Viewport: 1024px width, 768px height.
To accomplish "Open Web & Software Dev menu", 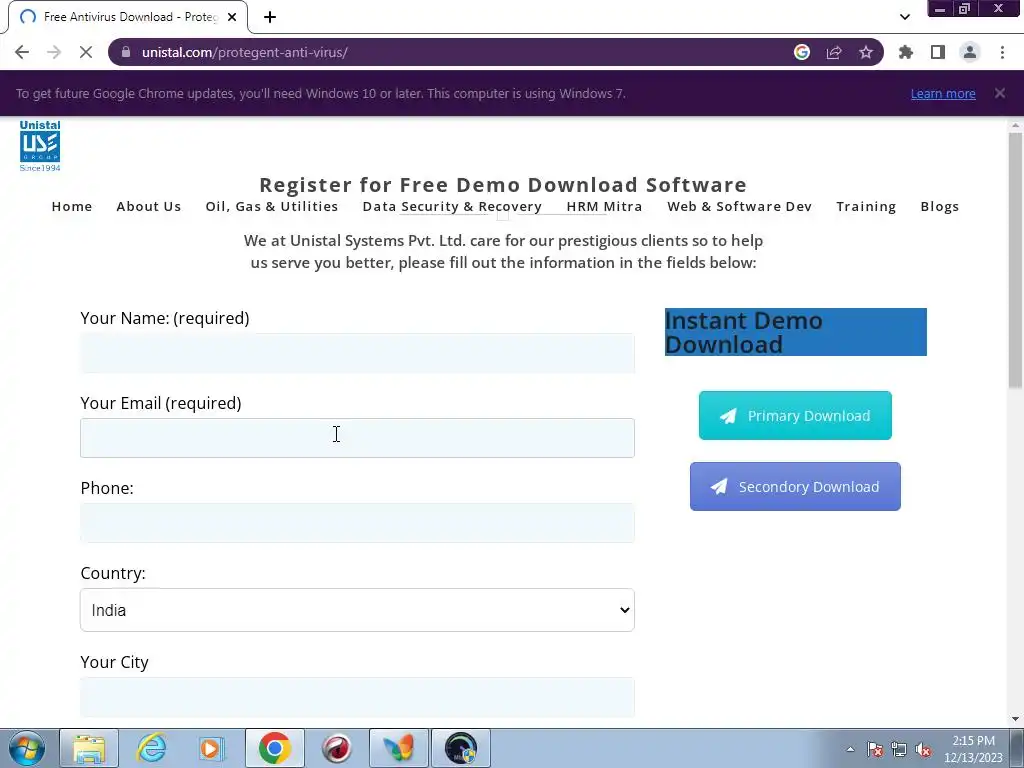I will coord(739,206).
